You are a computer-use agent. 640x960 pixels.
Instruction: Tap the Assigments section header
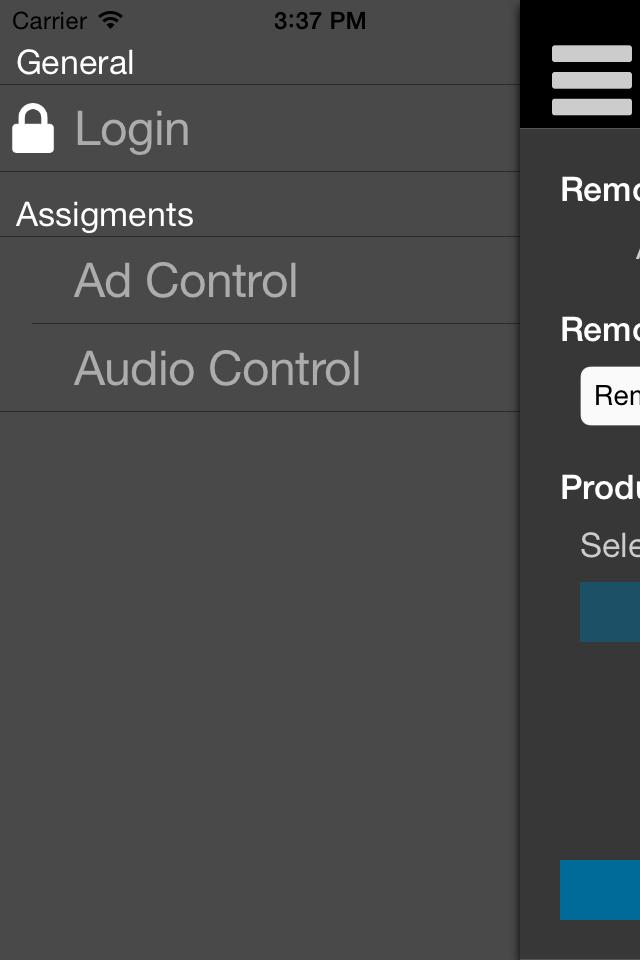[x=105, y=214]
